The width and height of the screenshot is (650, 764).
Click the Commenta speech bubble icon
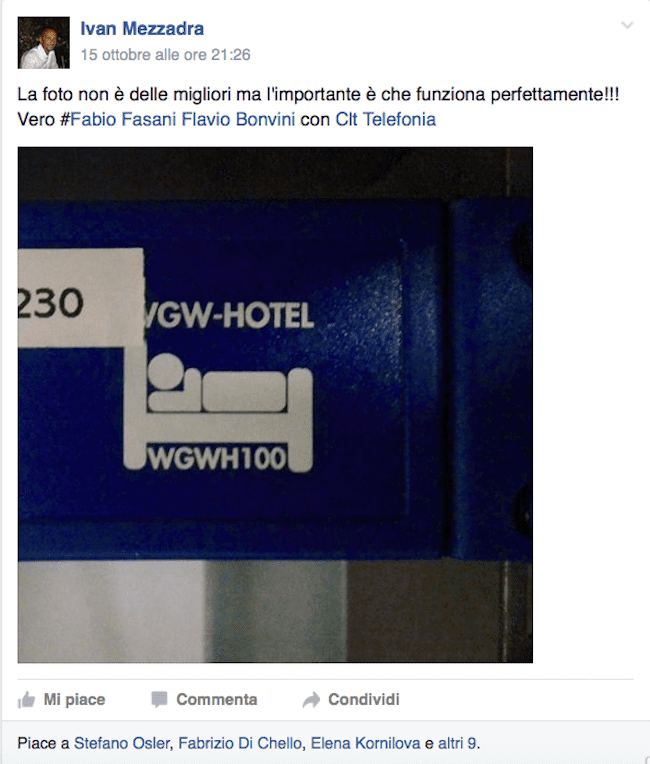[159, 700]
